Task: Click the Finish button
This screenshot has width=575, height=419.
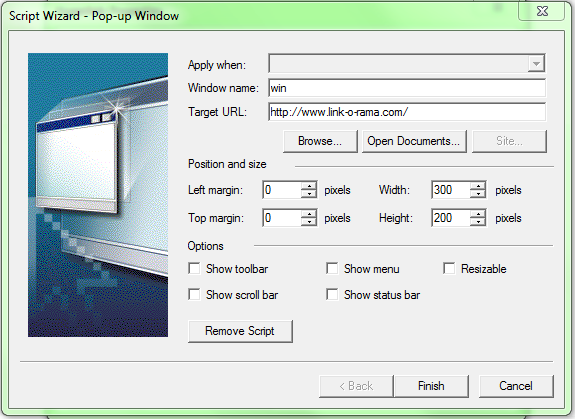Action: click(431, 386)
